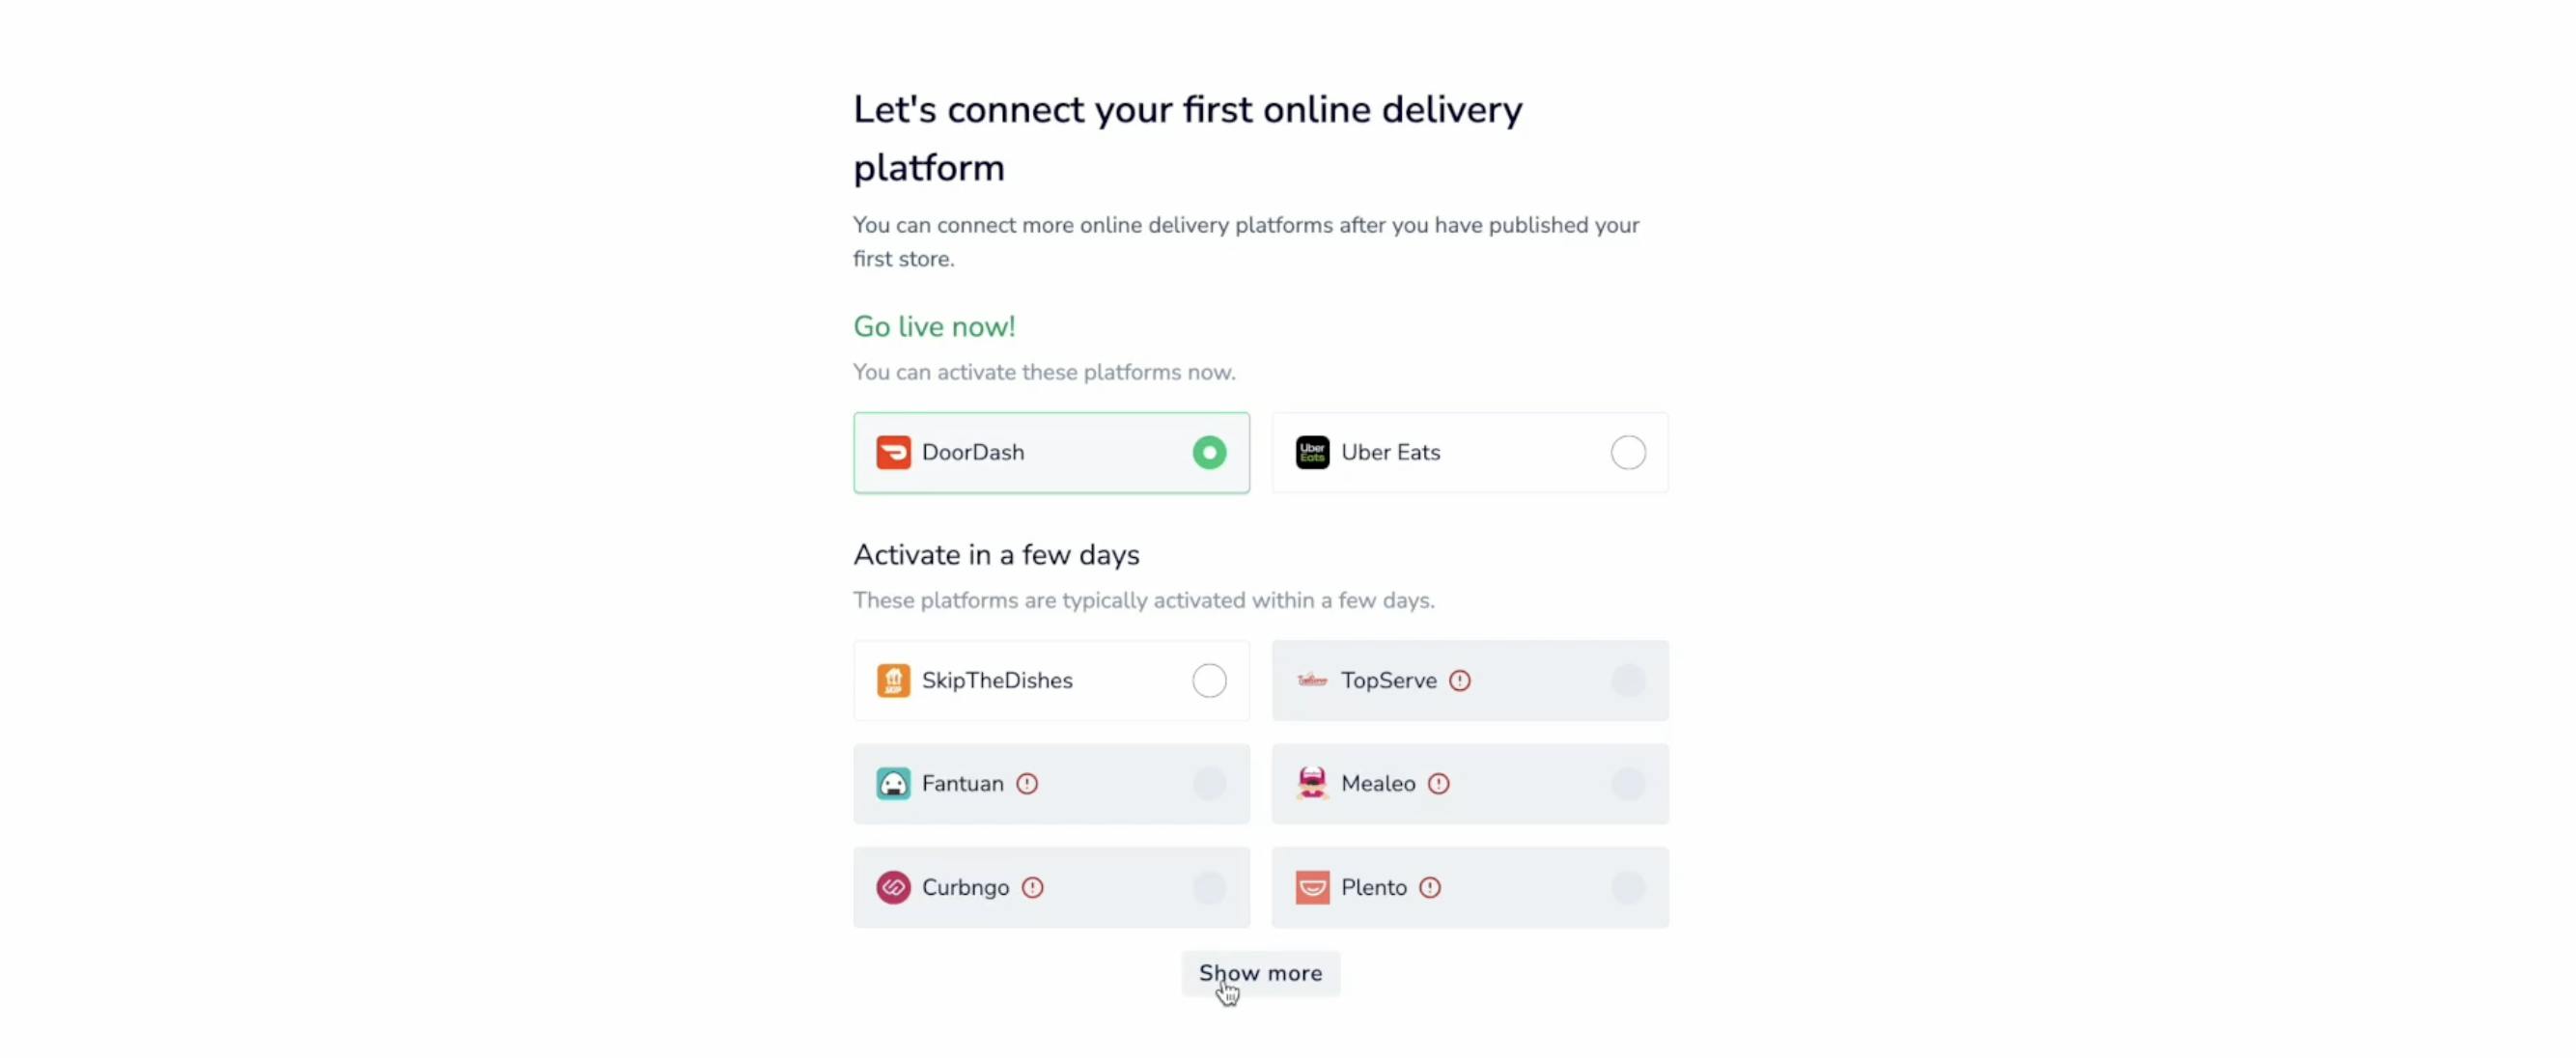This screenshot has height=1058, width=2576.
Task: Click the Fantuan logo icon
Action: (893, 784)
